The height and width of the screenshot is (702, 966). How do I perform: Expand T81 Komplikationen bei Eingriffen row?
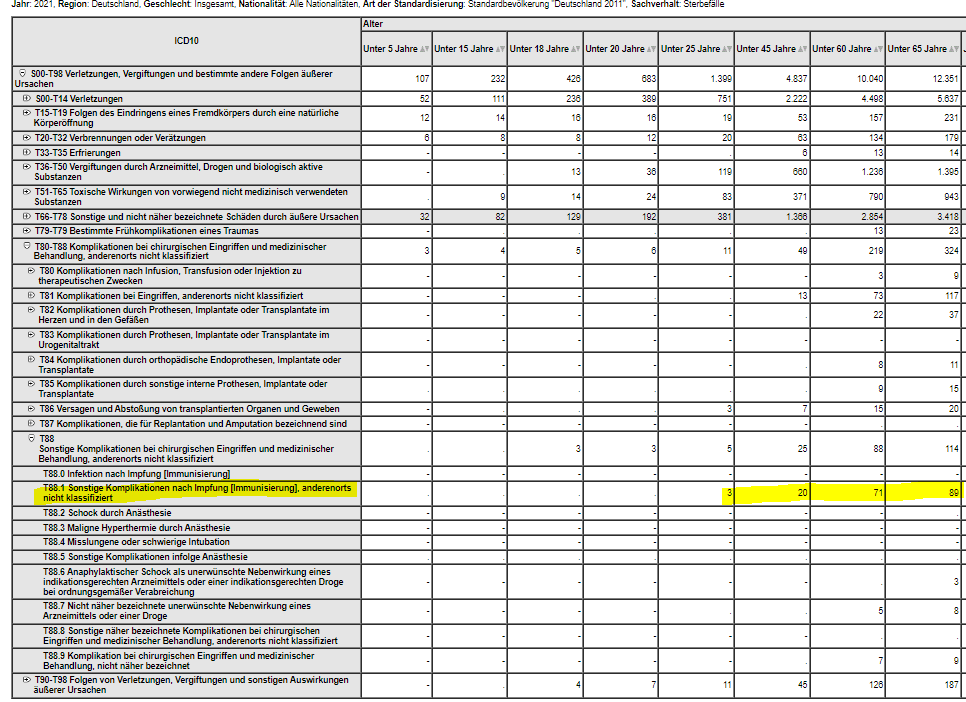point(32,296)
